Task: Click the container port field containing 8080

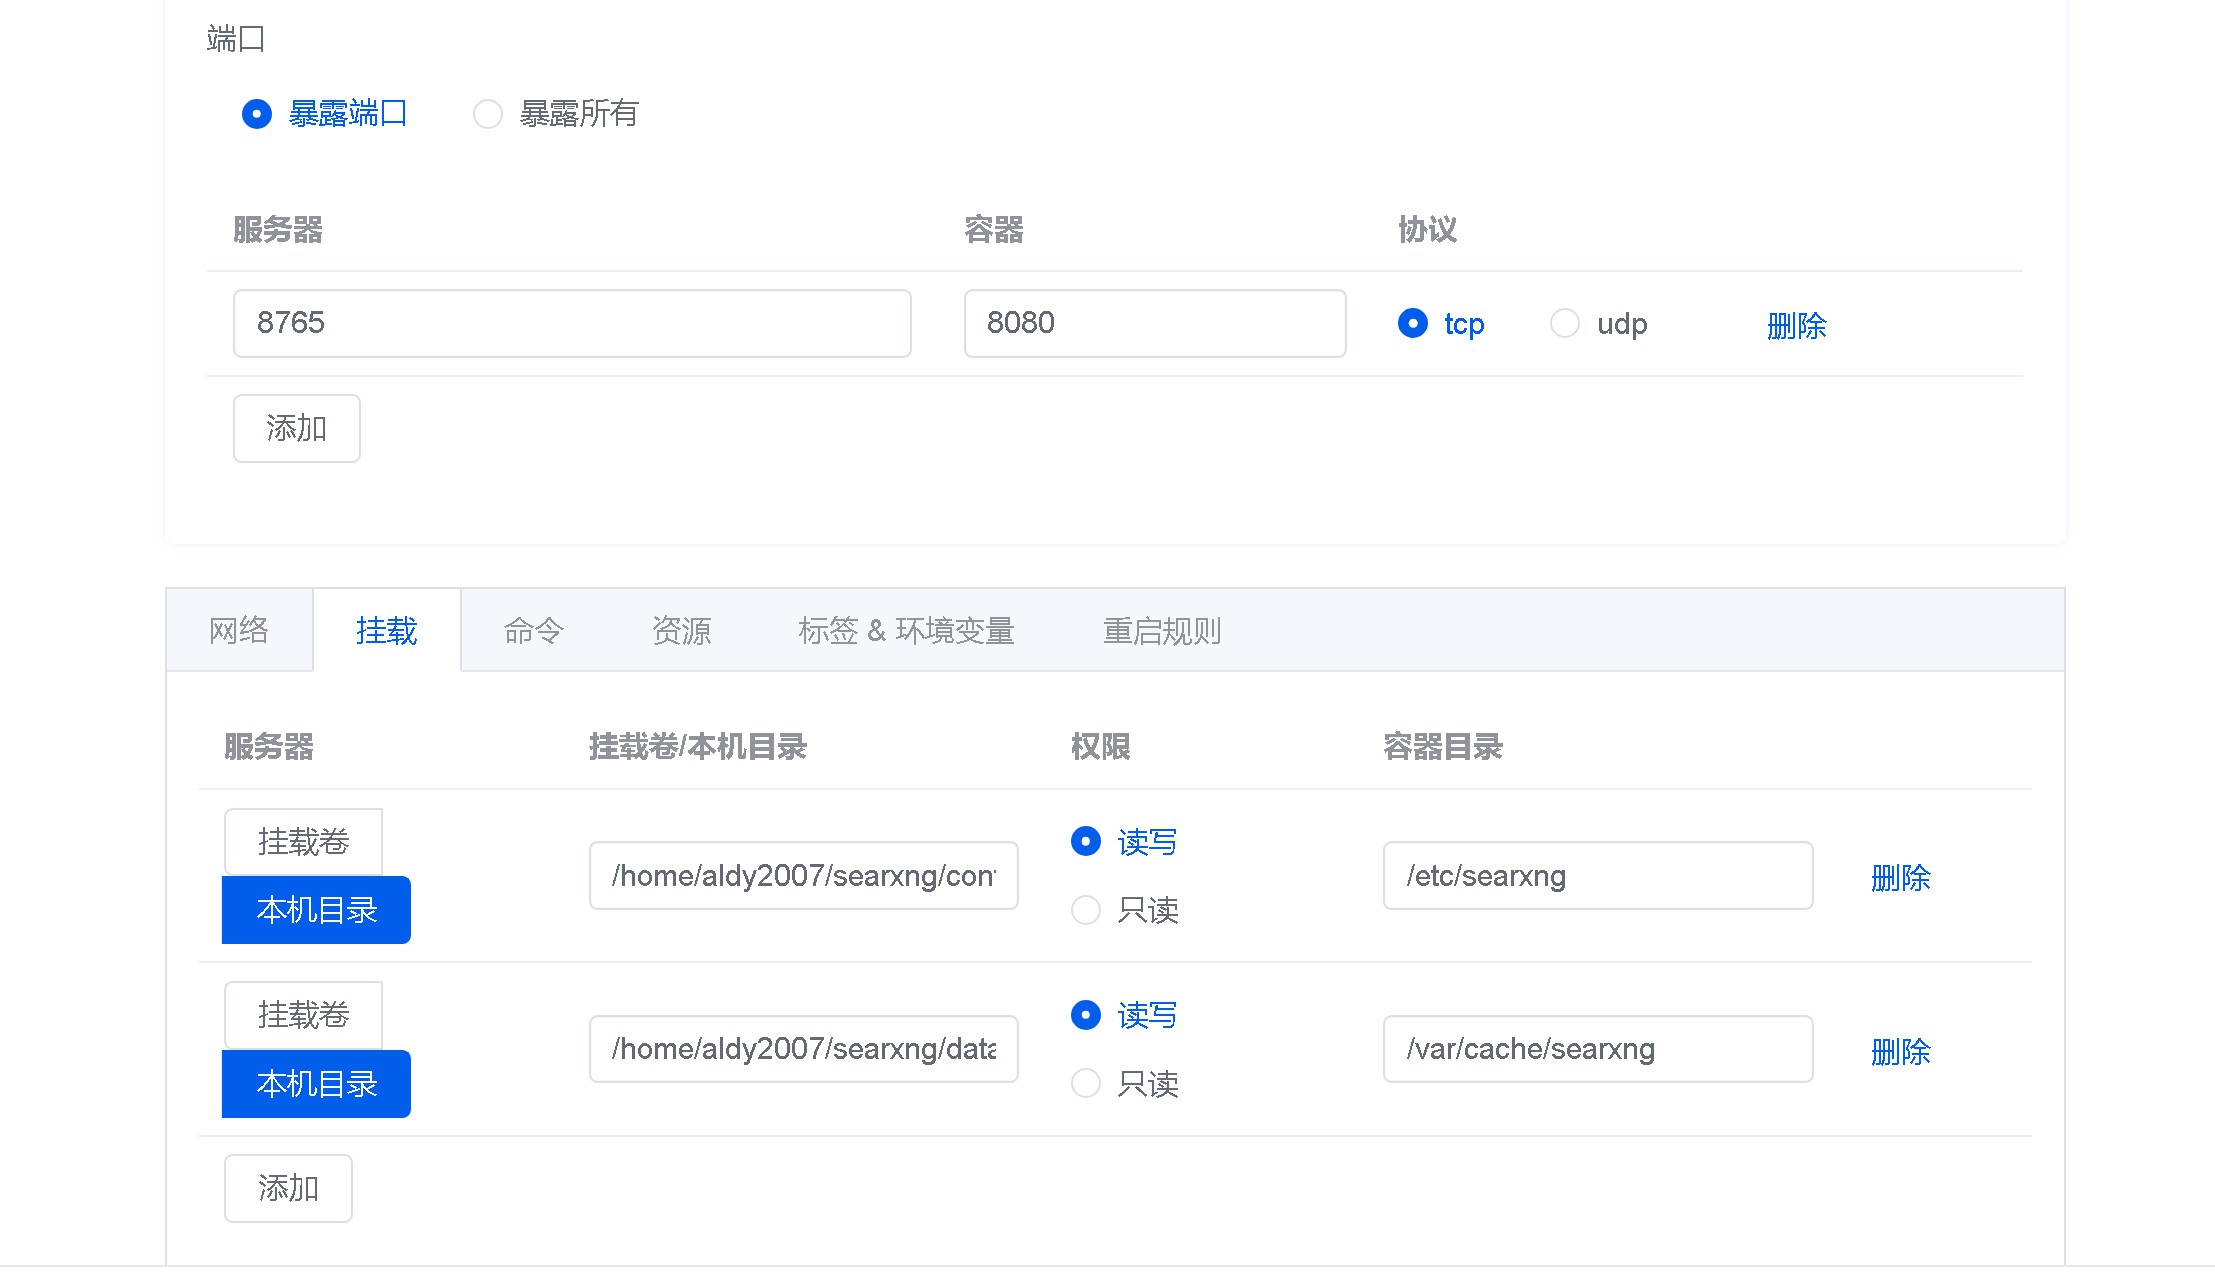Action: point(1154,323)
